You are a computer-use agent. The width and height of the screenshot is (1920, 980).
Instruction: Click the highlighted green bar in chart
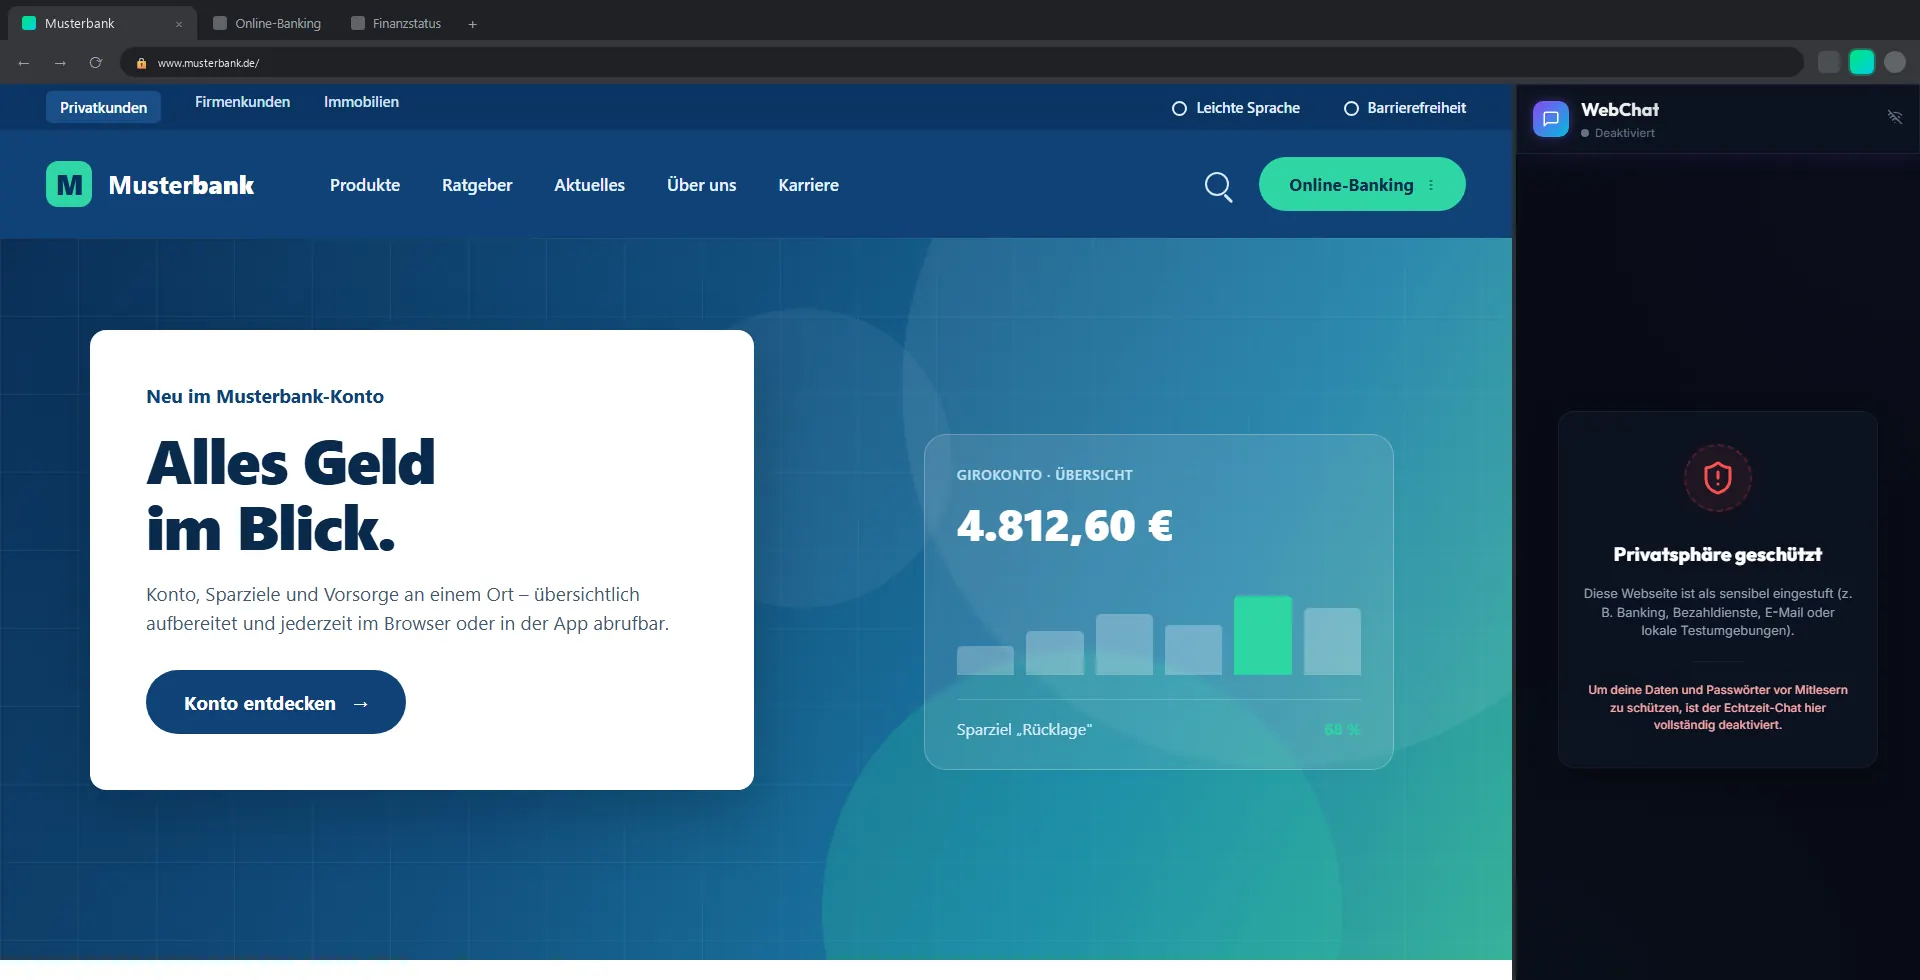point(1263,635)
